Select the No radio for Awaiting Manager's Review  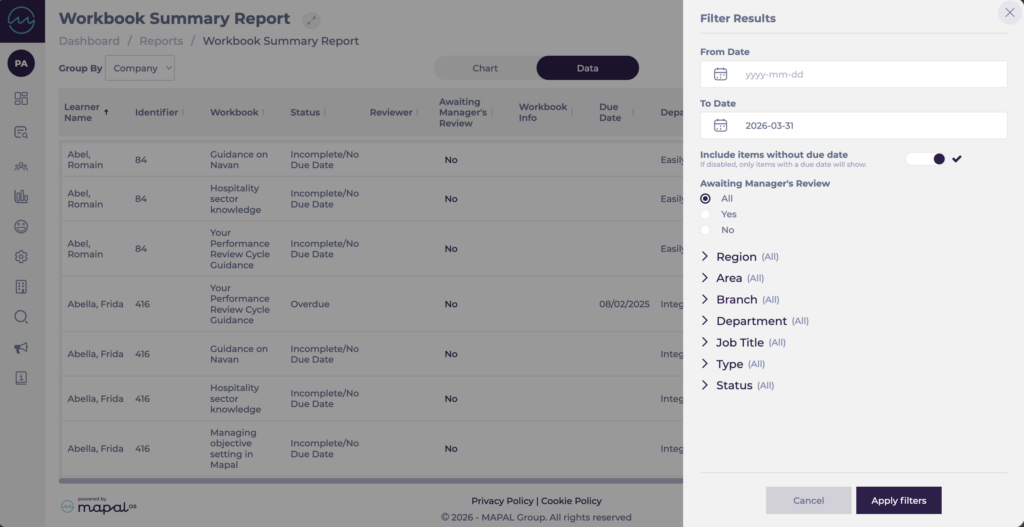706,230
